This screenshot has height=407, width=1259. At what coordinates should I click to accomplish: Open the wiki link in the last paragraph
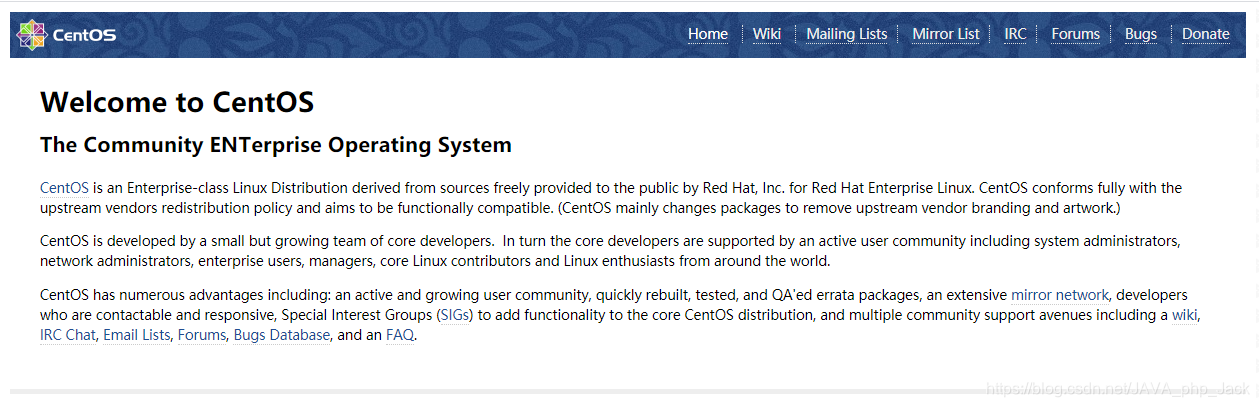click(x=1185, y=315)
